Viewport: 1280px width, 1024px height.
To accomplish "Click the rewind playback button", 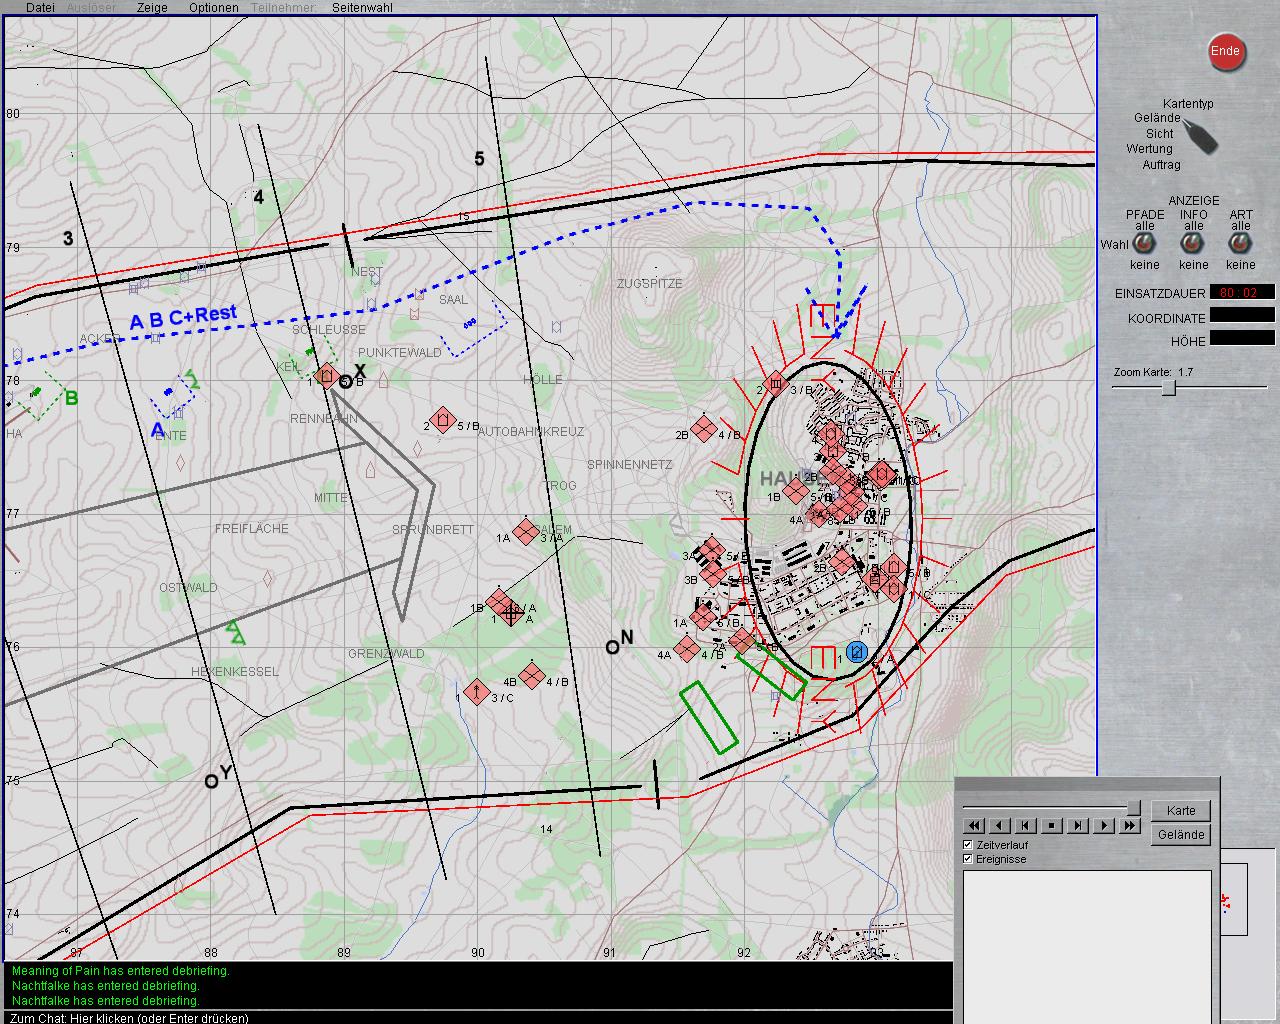I will [x=973, y=825].
